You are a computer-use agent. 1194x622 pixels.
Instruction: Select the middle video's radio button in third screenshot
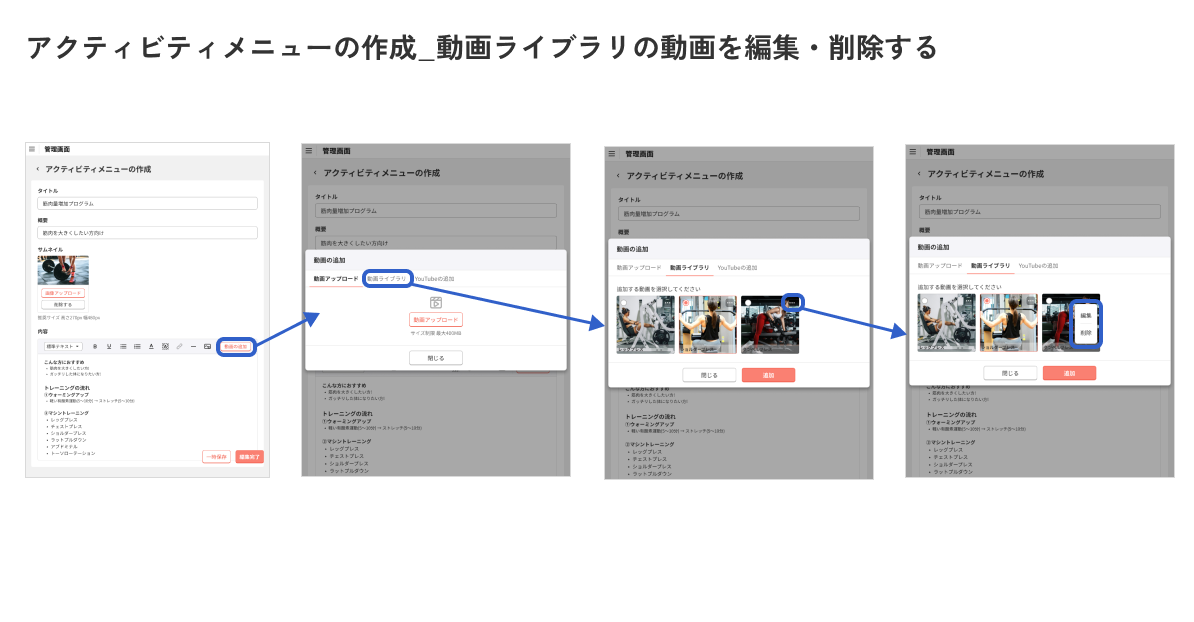coord(685,301)
